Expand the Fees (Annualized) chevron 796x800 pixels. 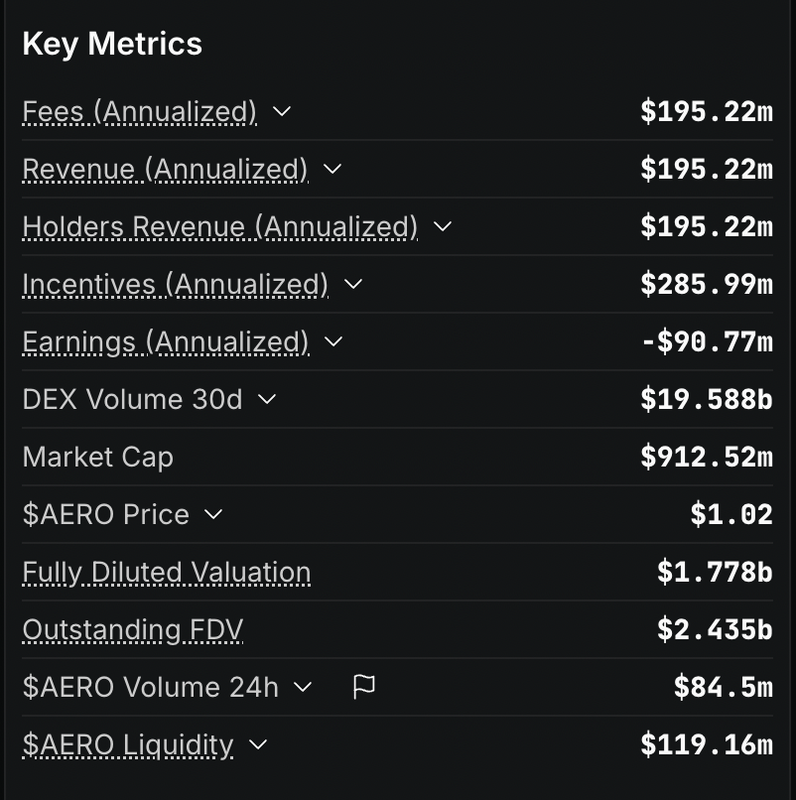pos(282,111)
